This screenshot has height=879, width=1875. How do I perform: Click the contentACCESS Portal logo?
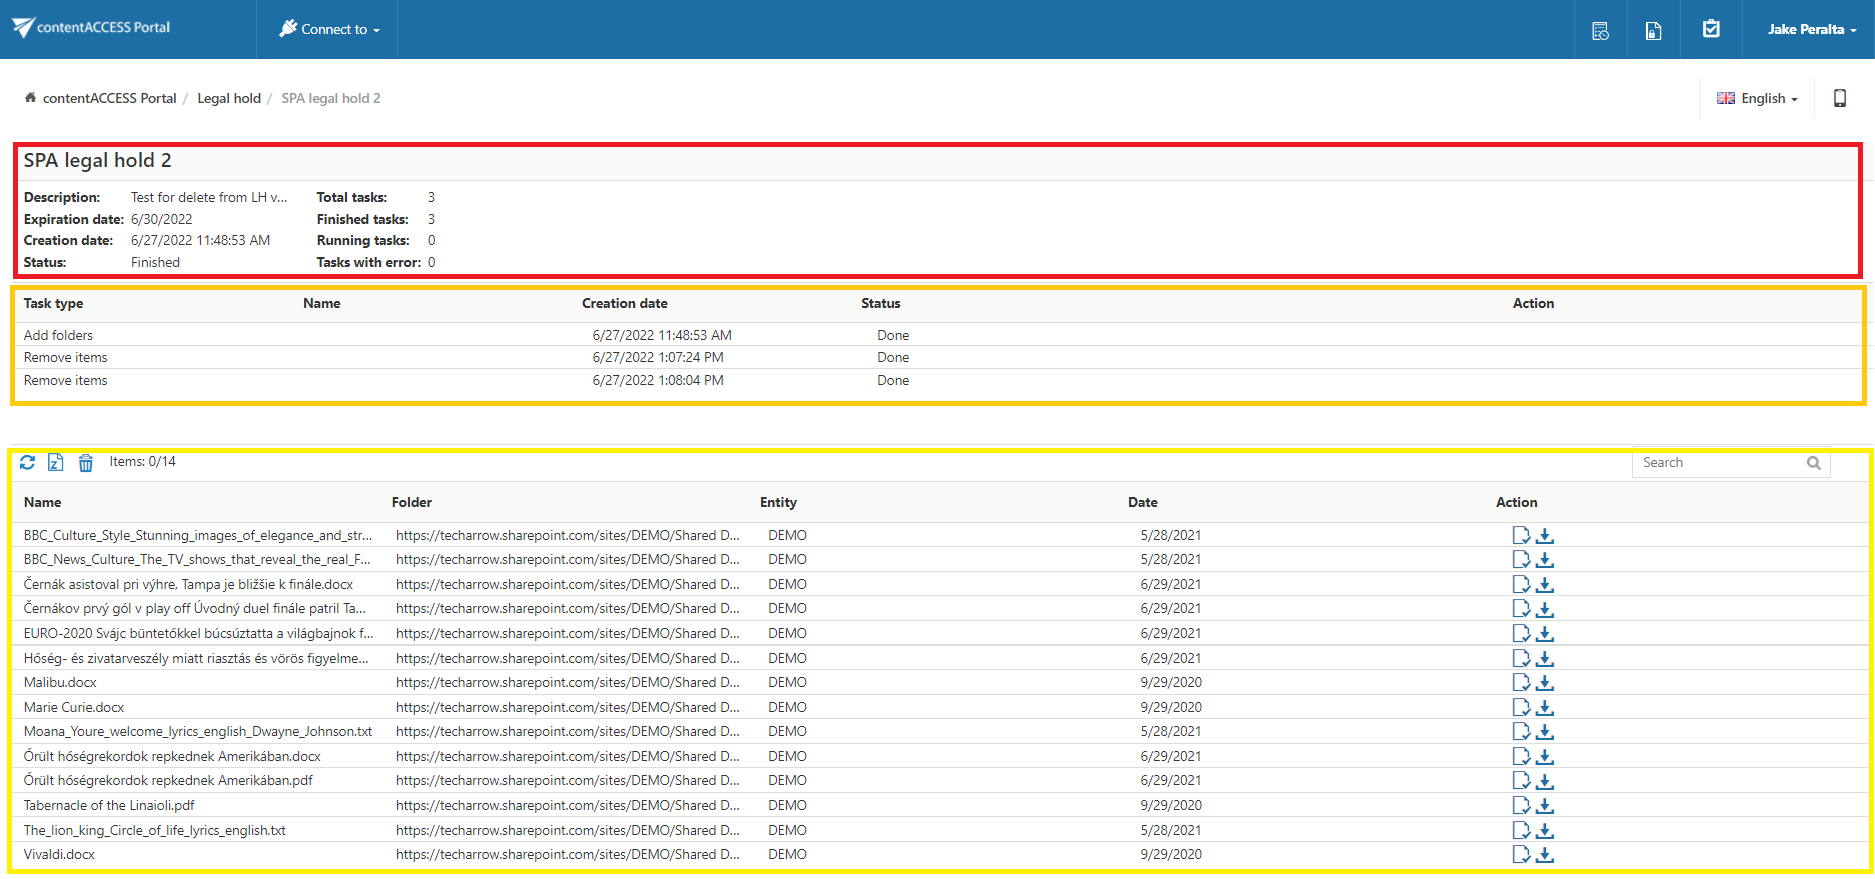coord(92,28)
